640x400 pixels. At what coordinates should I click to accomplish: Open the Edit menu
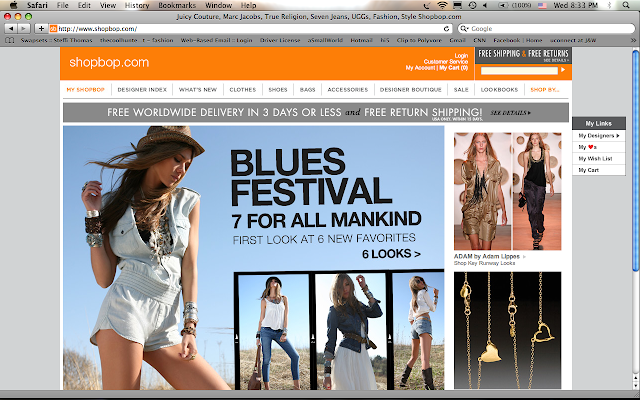(84, 5)
